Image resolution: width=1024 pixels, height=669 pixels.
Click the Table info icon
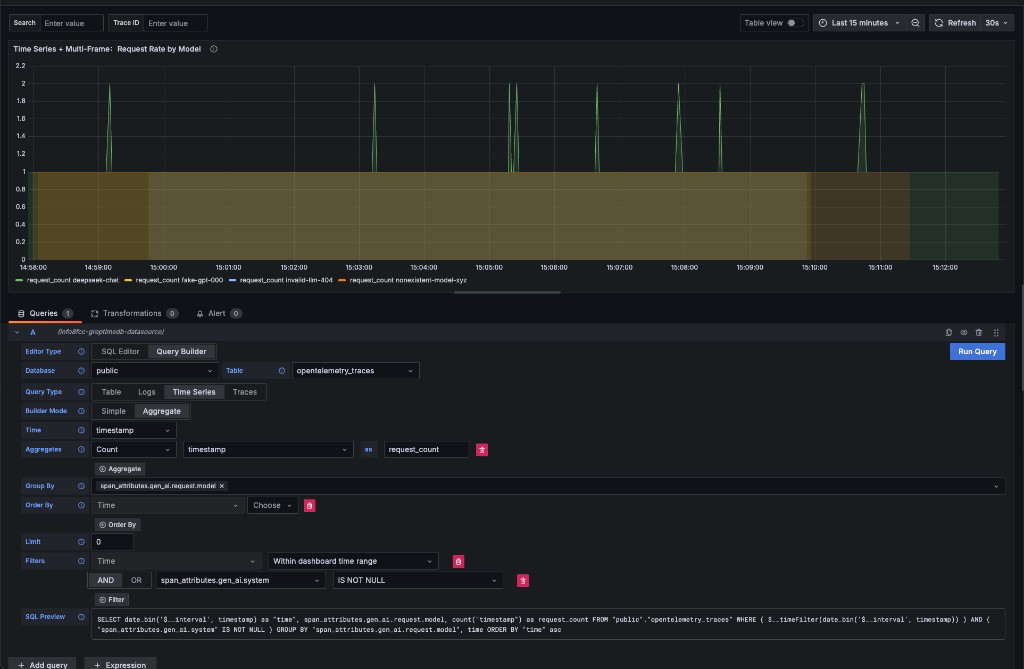281,370
